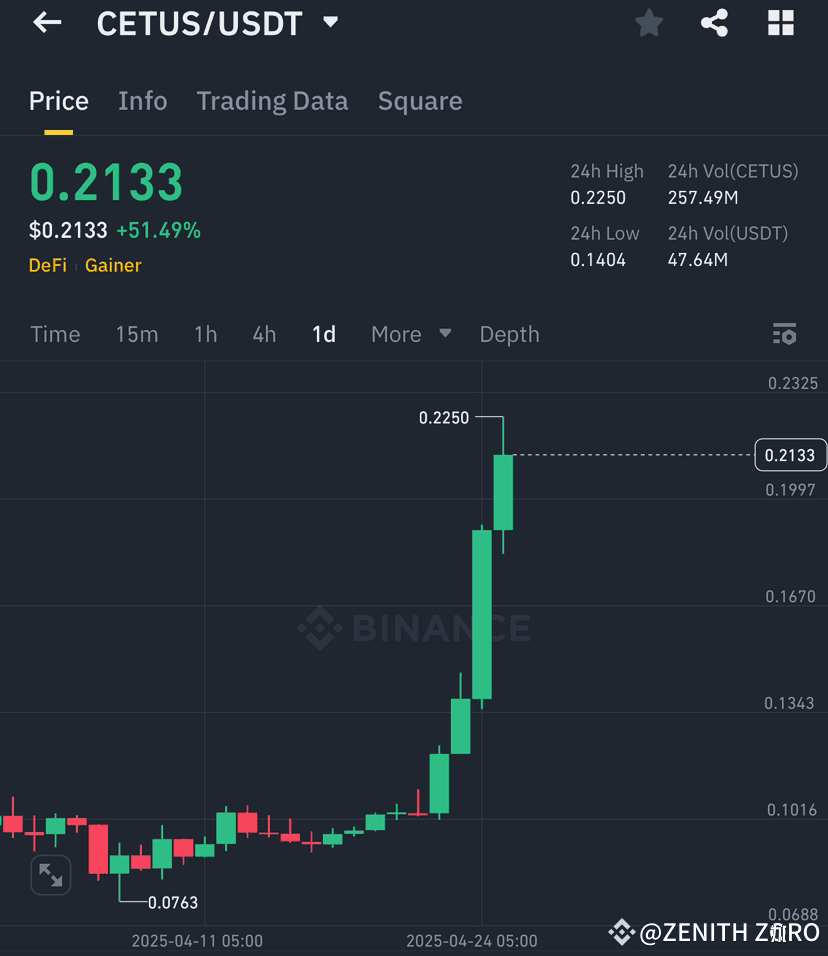The height and width of the screenshot is (956, 828).
Task: Open the CETUS/USDT pair dropdown
Action: point(329,23)
